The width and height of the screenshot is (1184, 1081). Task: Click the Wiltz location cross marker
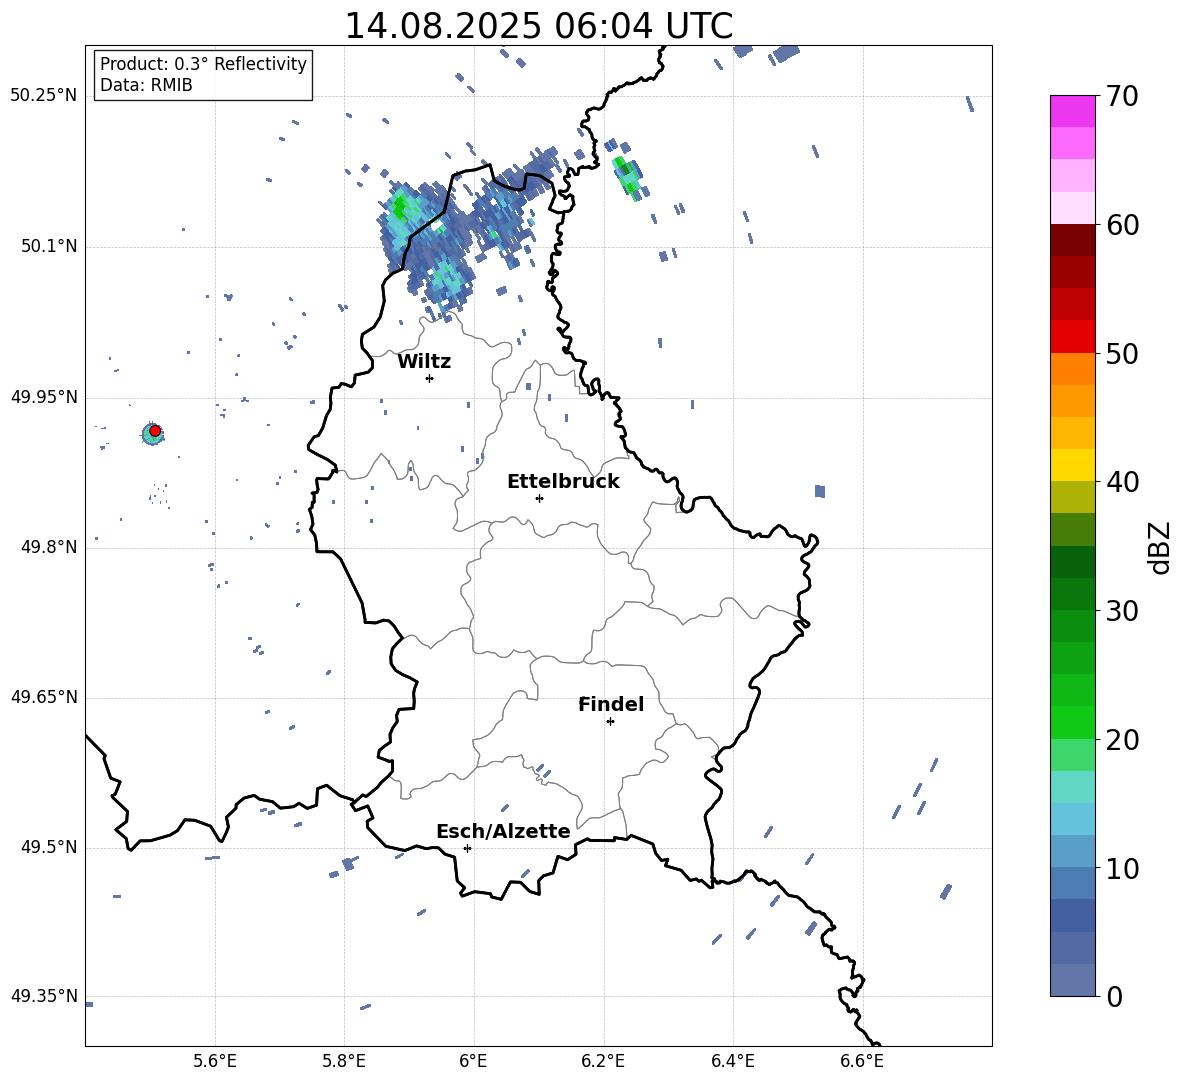point(430,378)
